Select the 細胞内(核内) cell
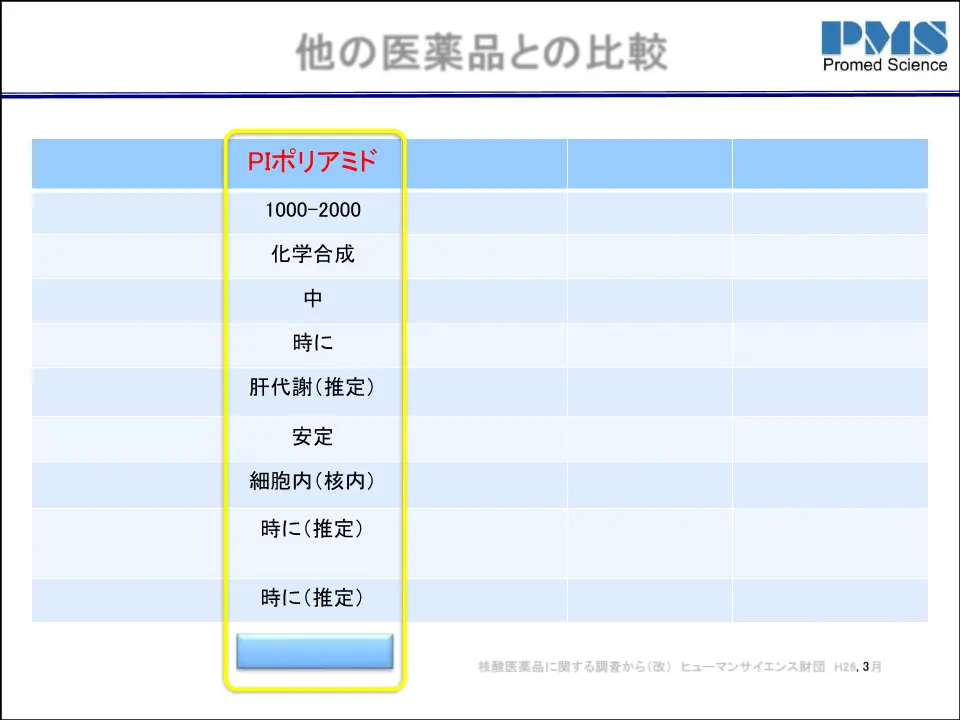This screenshot has height=720, width=960. [313, 482]
